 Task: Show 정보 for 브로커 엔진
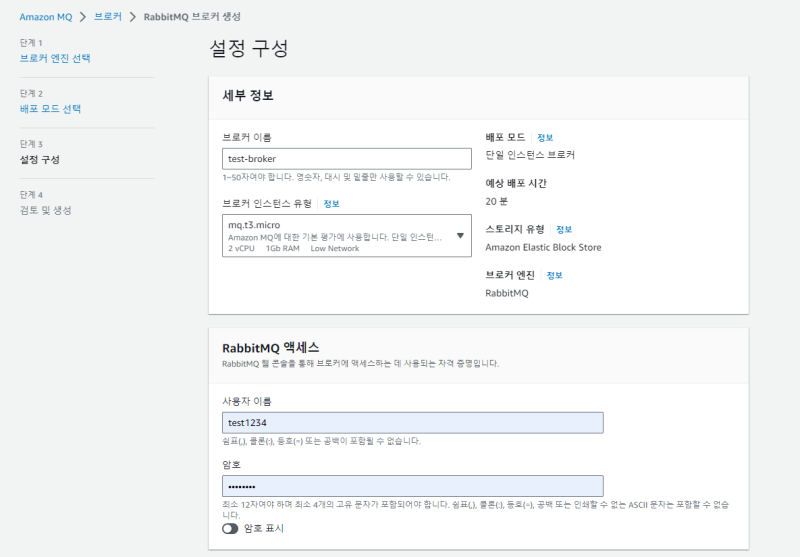click(555, 275)
